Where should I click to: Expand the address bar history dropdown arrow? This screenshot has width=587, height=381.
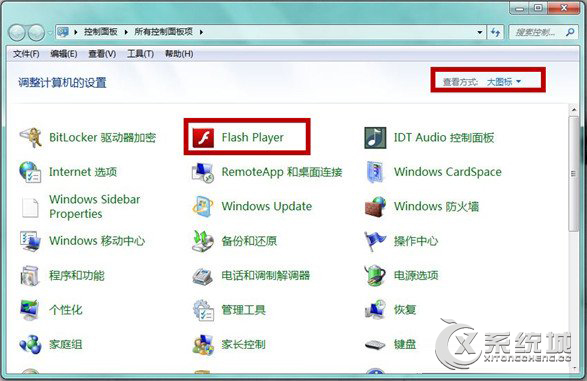[x=480, y=33]
